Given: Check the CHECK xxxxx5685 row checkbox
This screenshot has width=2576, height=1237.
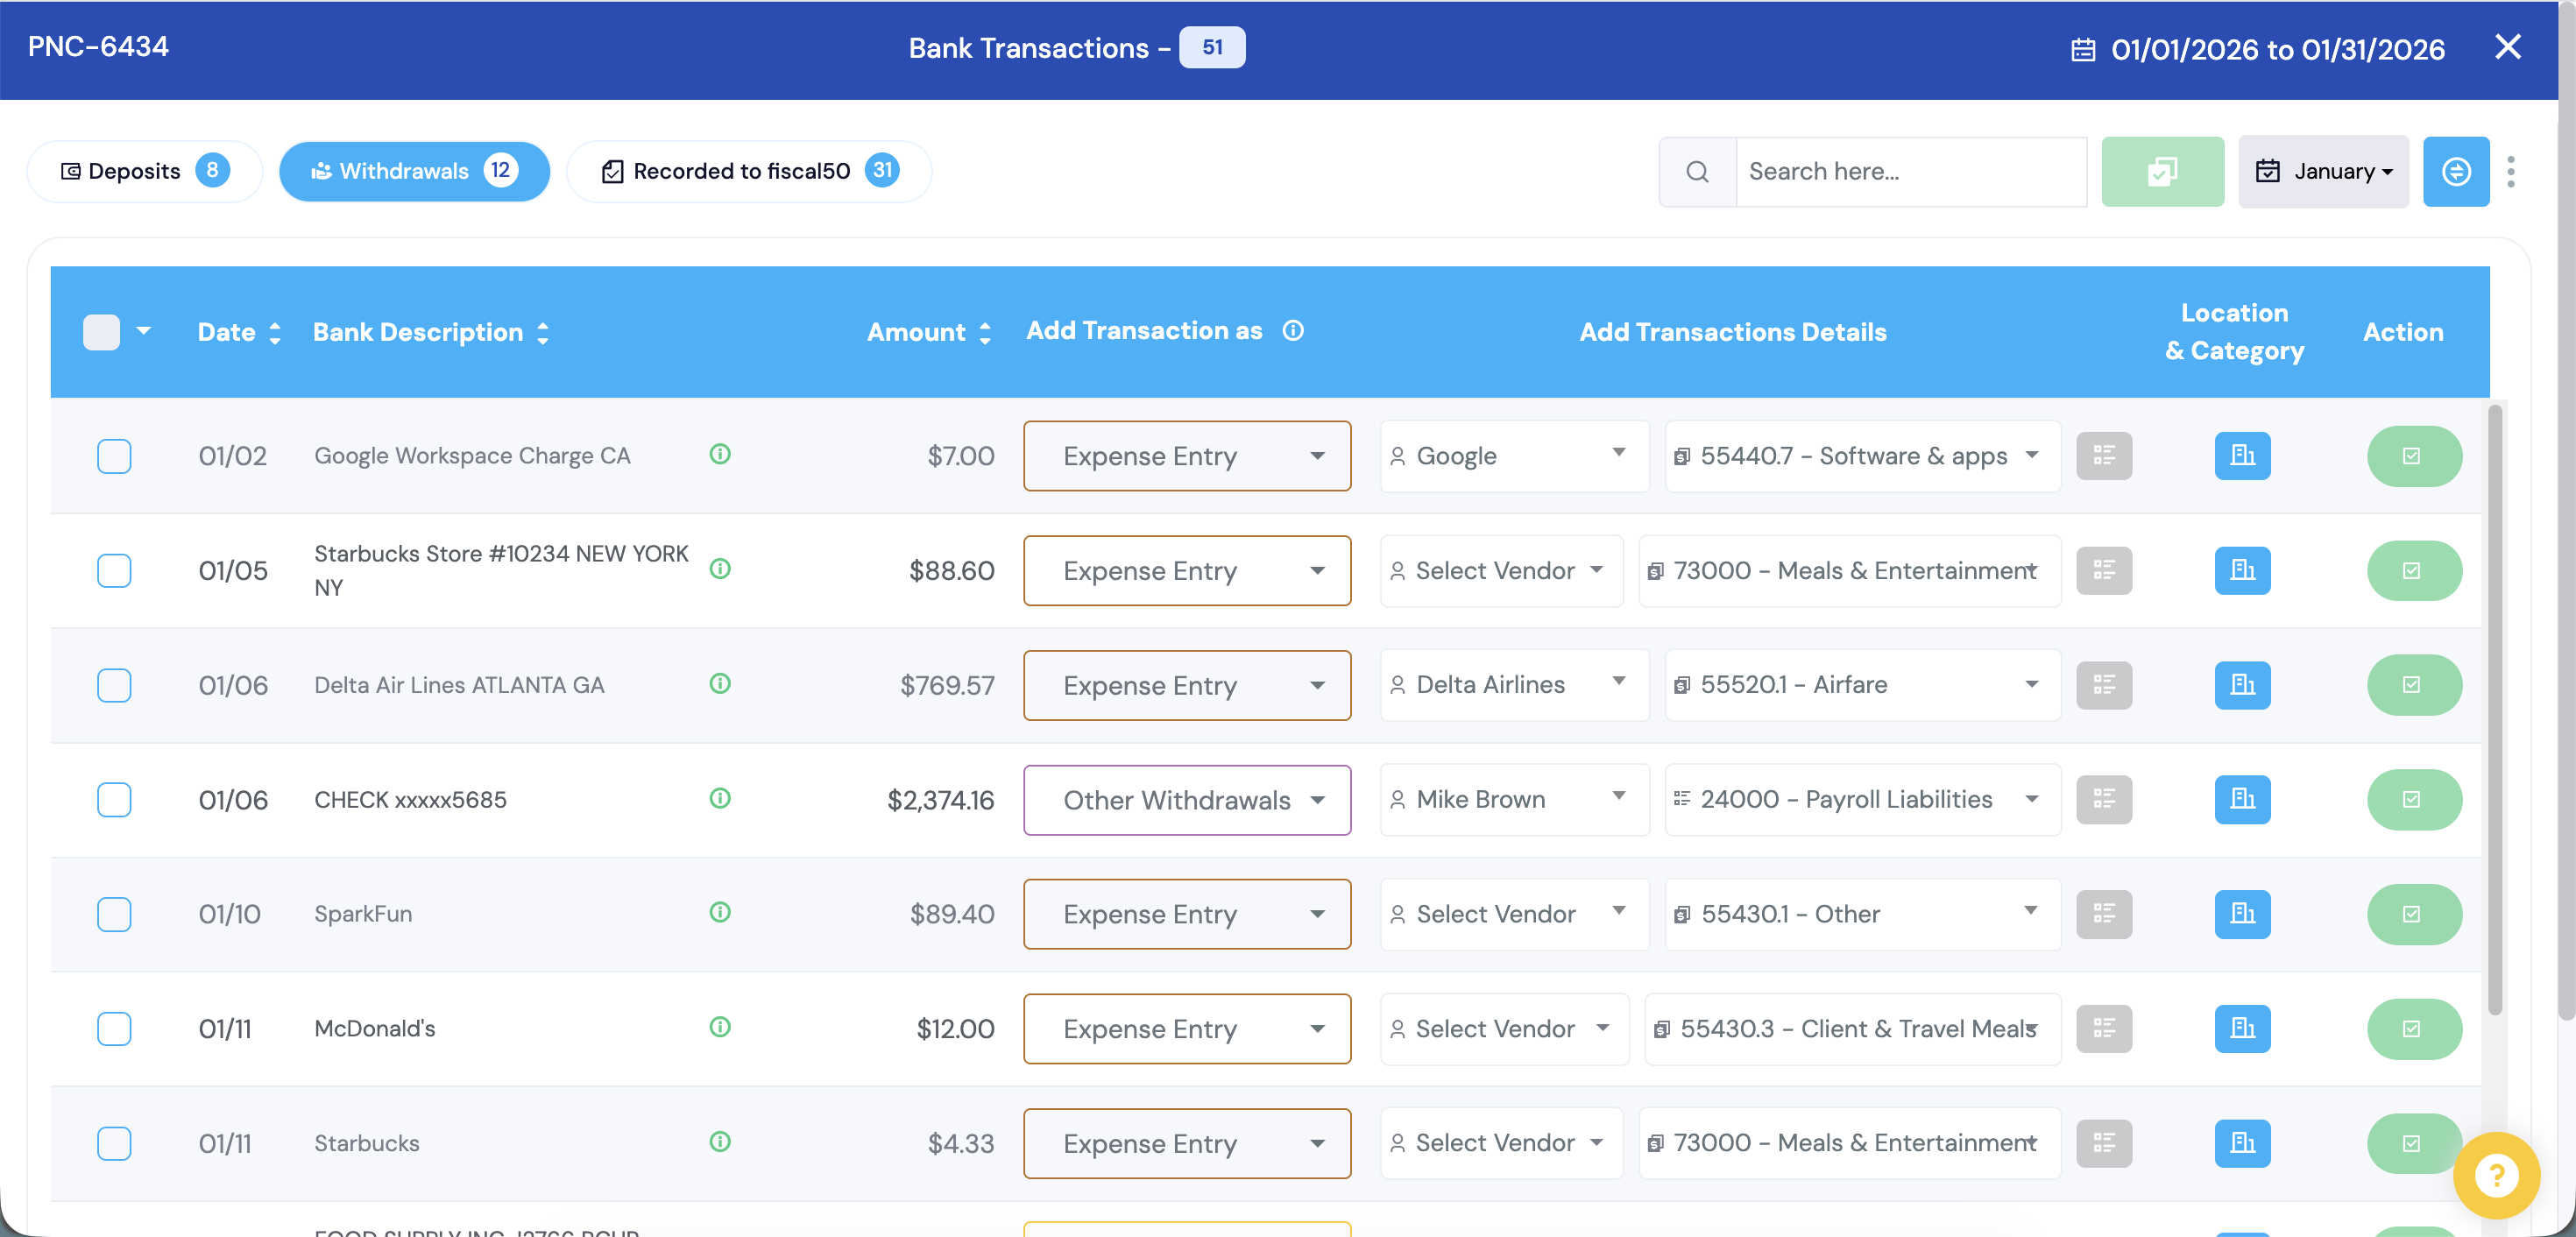Looking at the screenshot, I should (114, 800).
